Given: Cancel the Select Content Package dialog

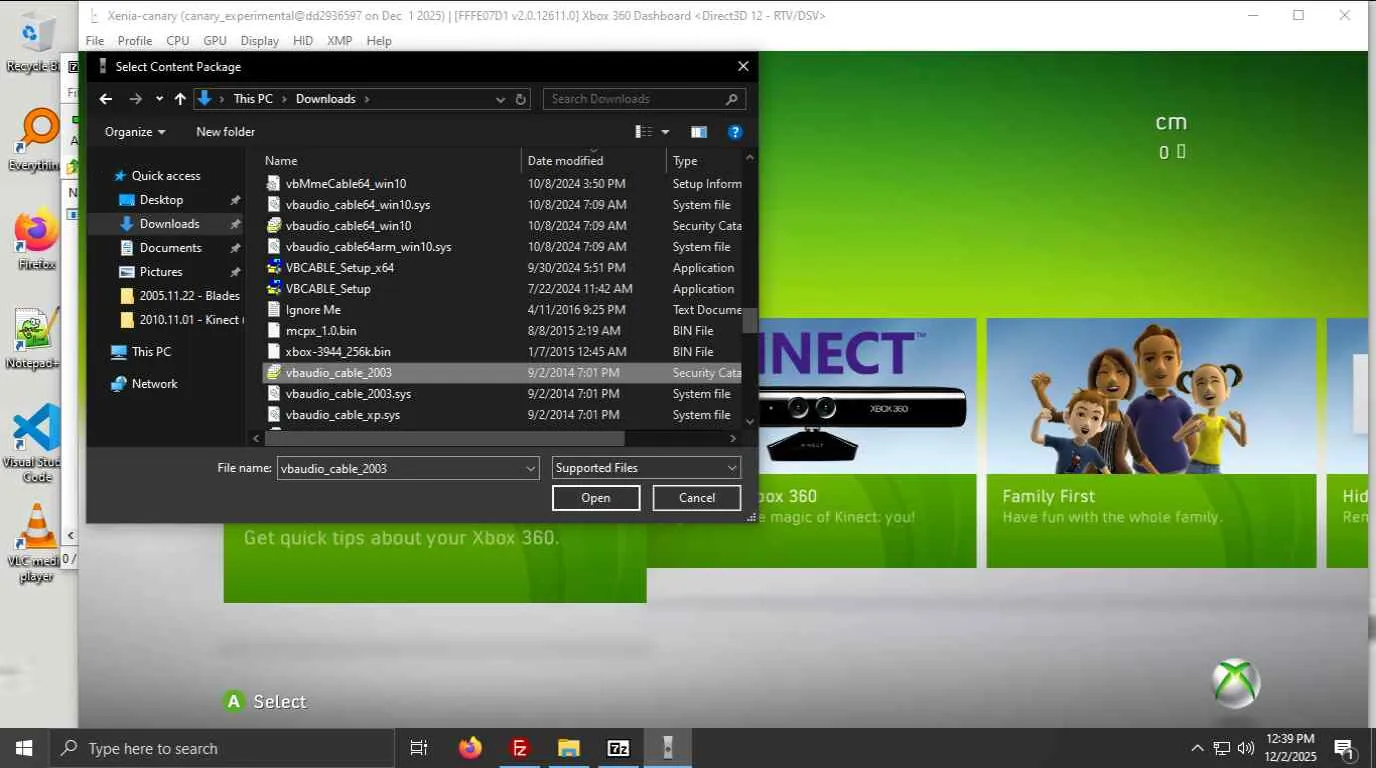Looking at the screenshot, I should [x=697, y=498].
